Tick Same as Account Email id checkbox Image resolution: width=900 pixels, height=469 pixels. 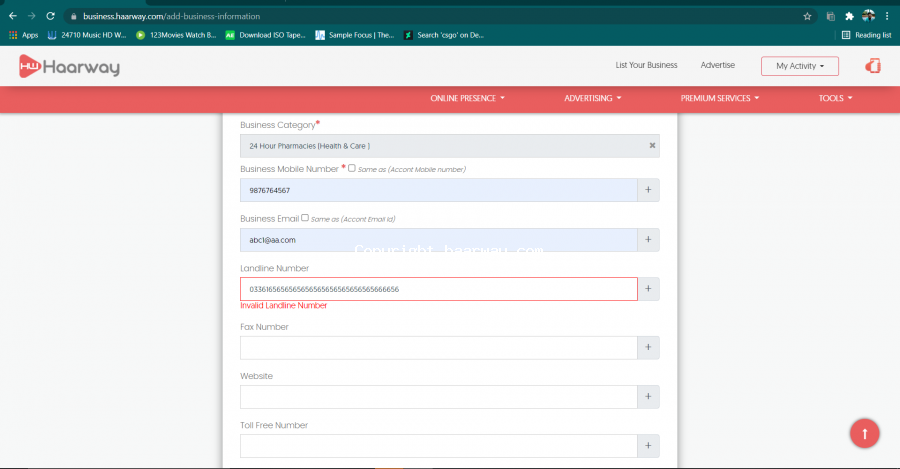[305, 217]
